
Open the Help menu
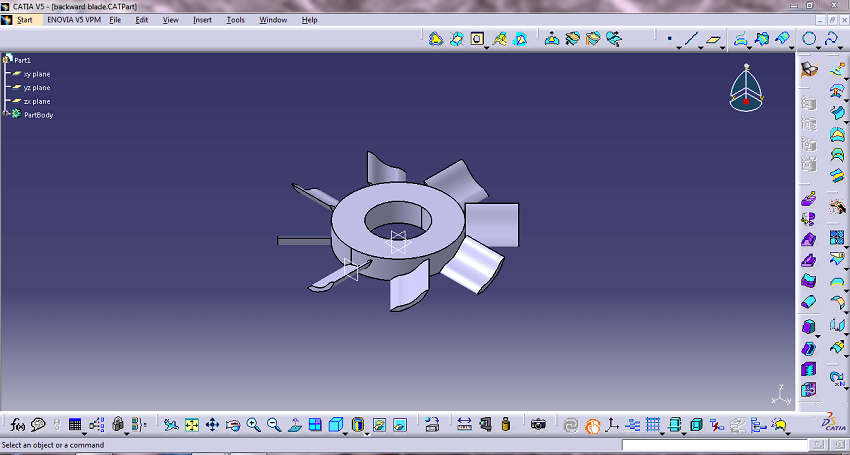[310, 20]
